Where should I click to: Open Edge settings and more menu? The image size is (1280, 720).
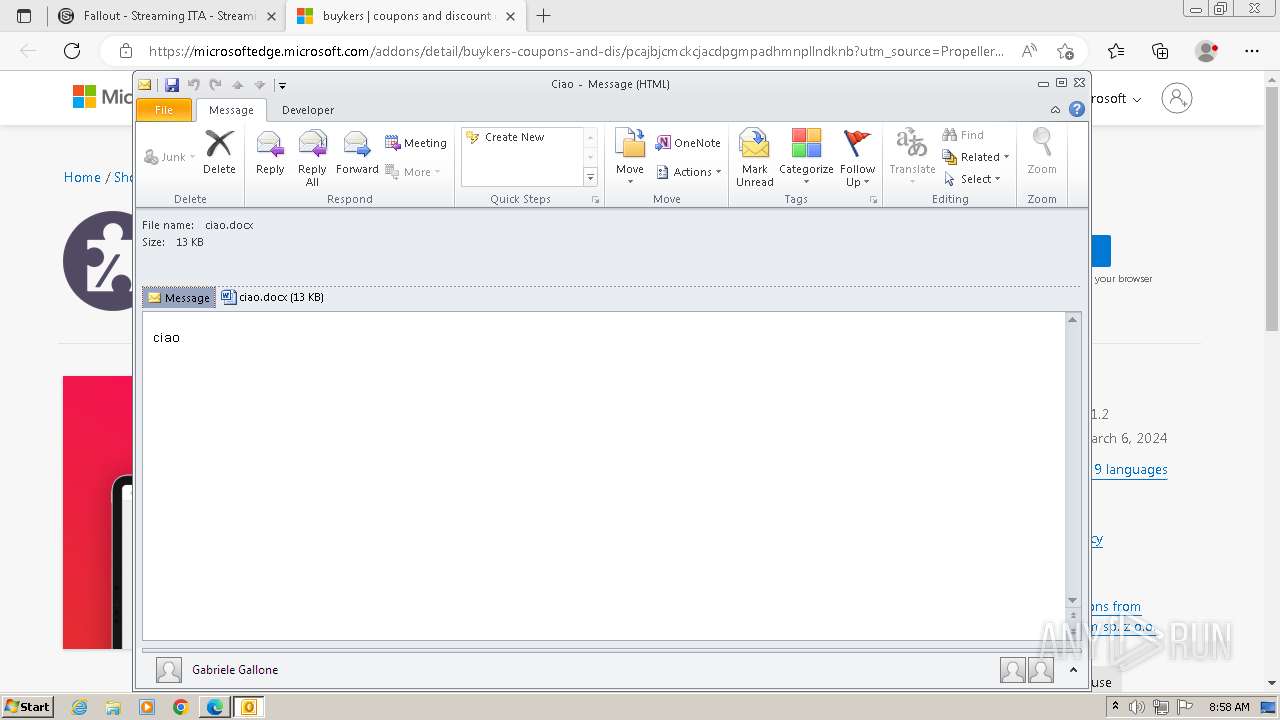(1252, 51)
